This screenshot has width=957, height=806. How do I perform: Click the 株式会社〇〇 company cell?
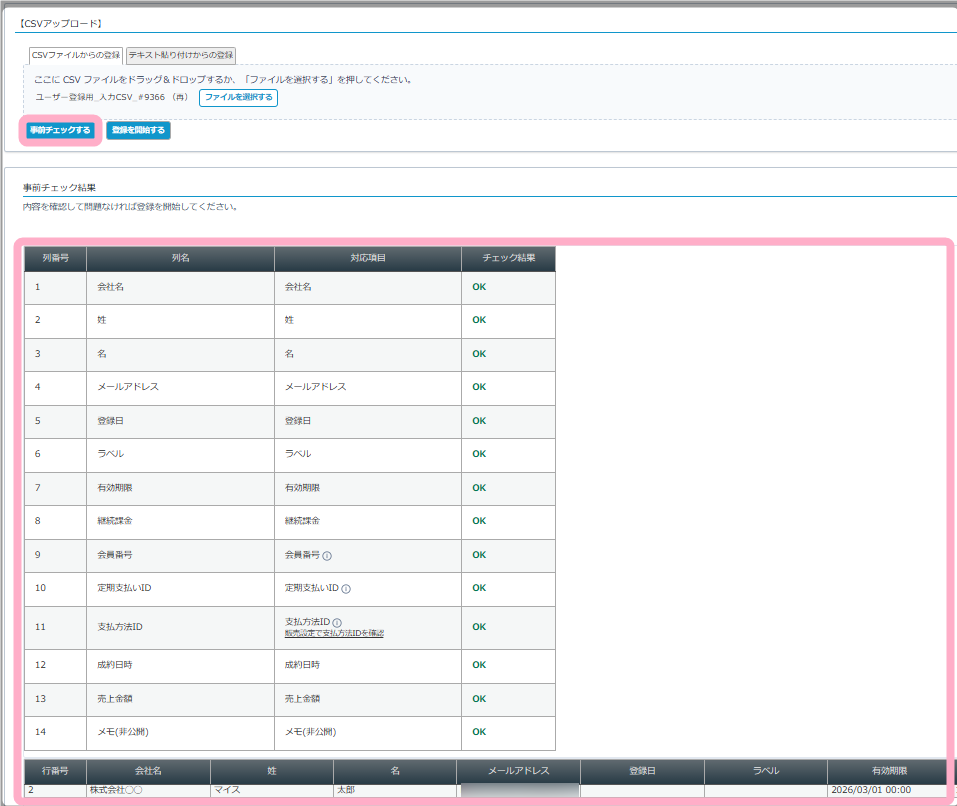click(x=119, y=790)
